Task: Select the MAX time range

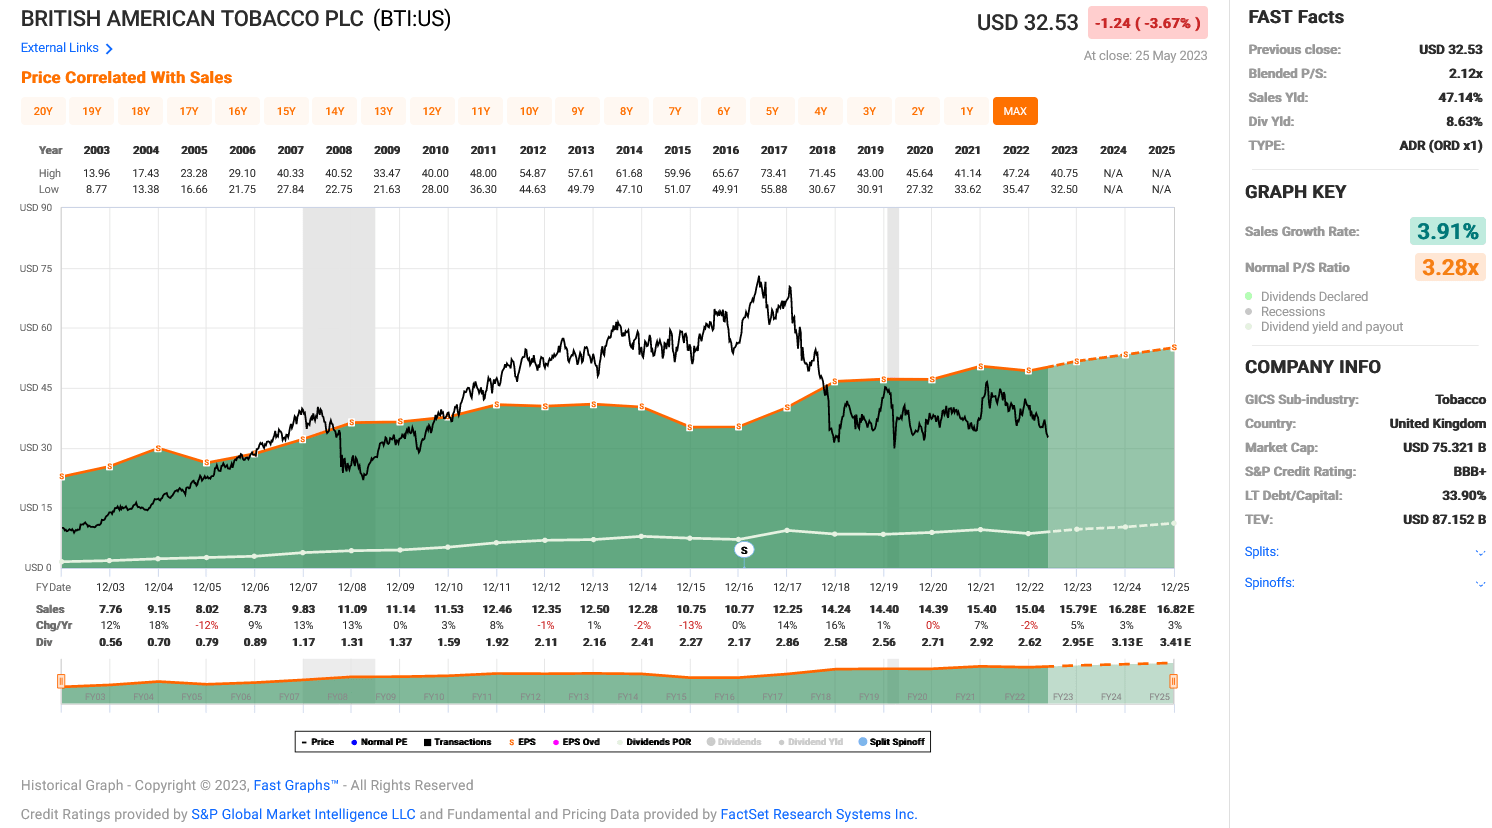Action: click(1015, 111)
